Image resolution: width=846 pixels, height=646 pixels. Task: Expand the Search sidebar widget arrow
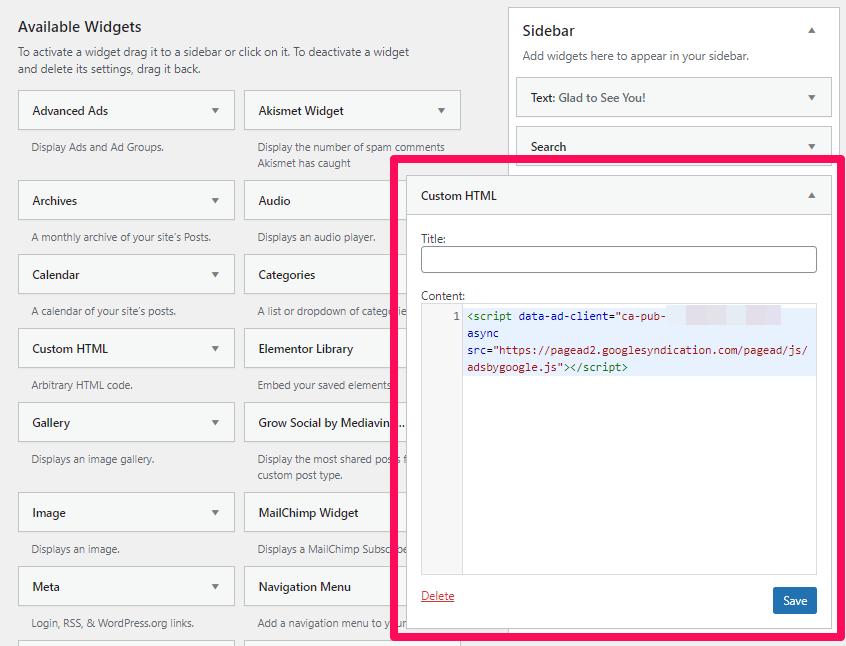point(811,147)
